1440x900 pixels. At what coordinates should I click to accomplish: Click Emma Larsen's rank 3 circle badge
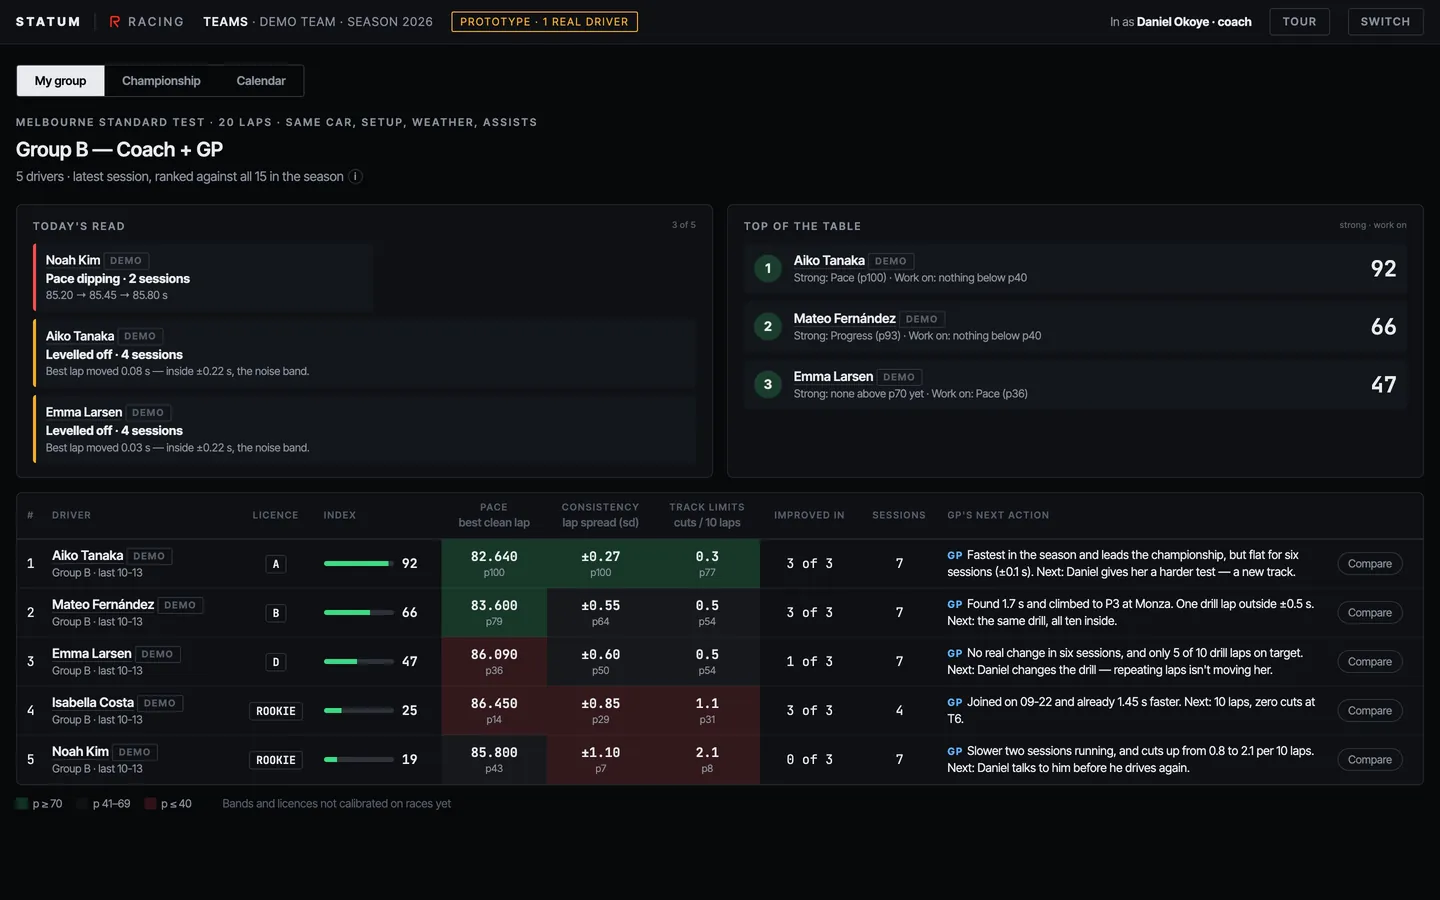[x=768, y=384]
